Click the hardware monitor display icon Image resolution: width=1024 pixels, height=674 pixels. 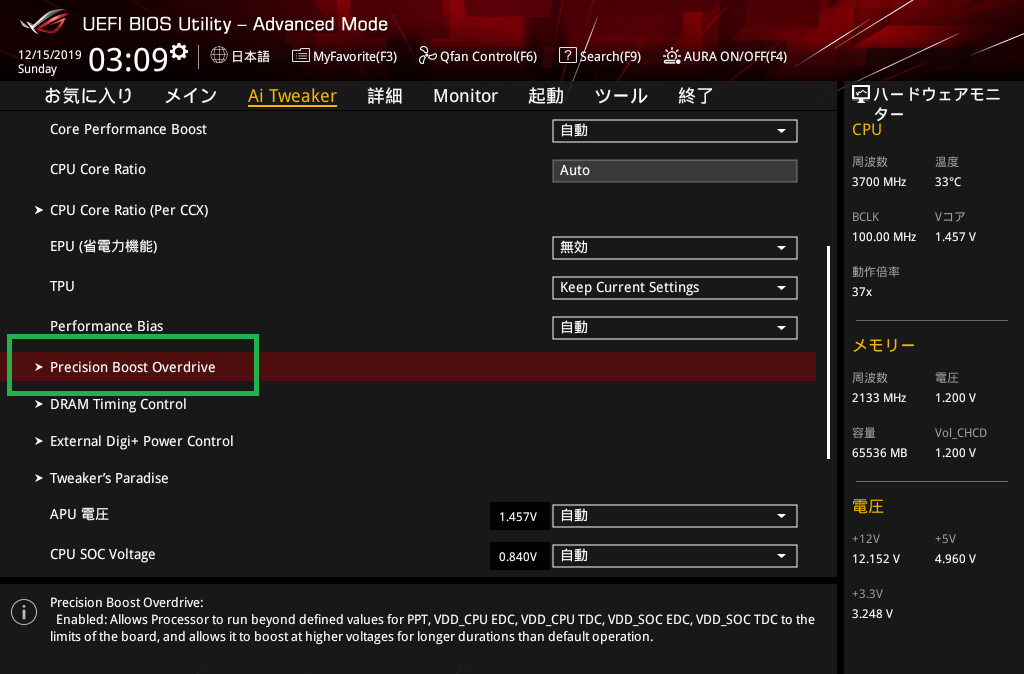861,95
